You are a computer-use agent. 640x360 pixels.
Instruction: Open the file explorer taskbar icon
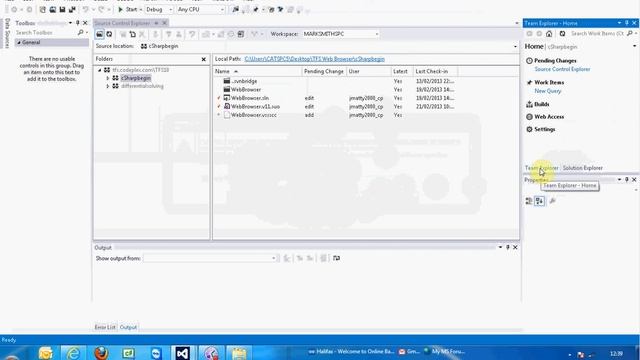pyautogui.click(x=239, y=353)
